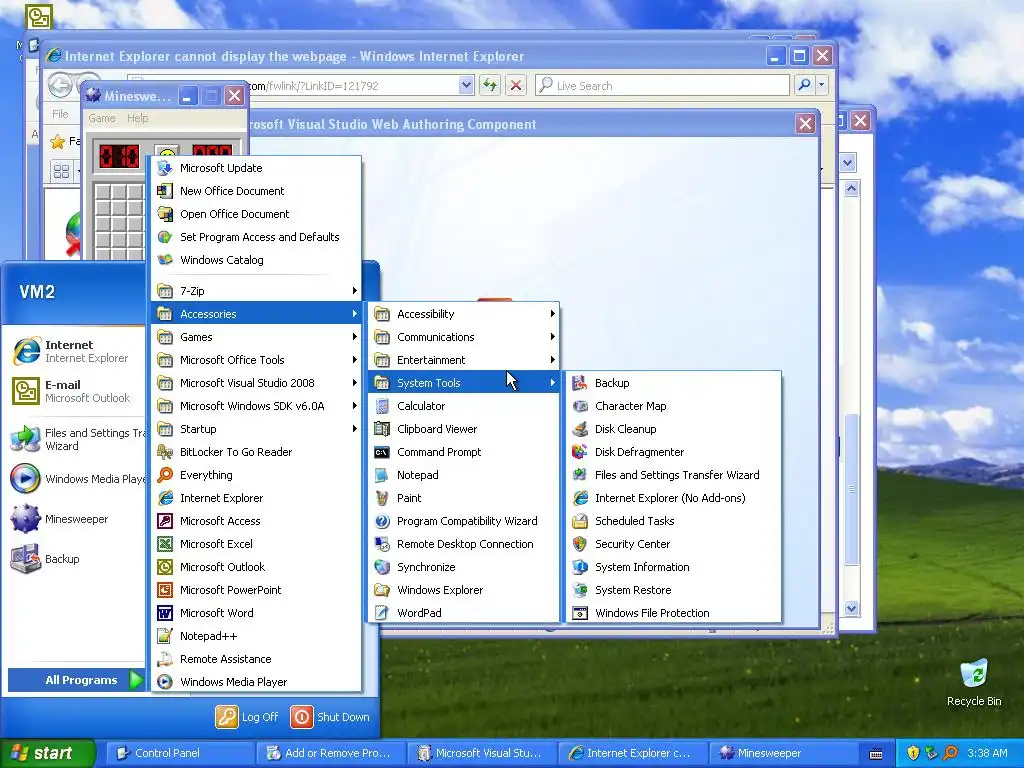The height and width of the screenshot is (768, 1024).
Task: Click All Programs in Start menu
Action: point(76,680)
